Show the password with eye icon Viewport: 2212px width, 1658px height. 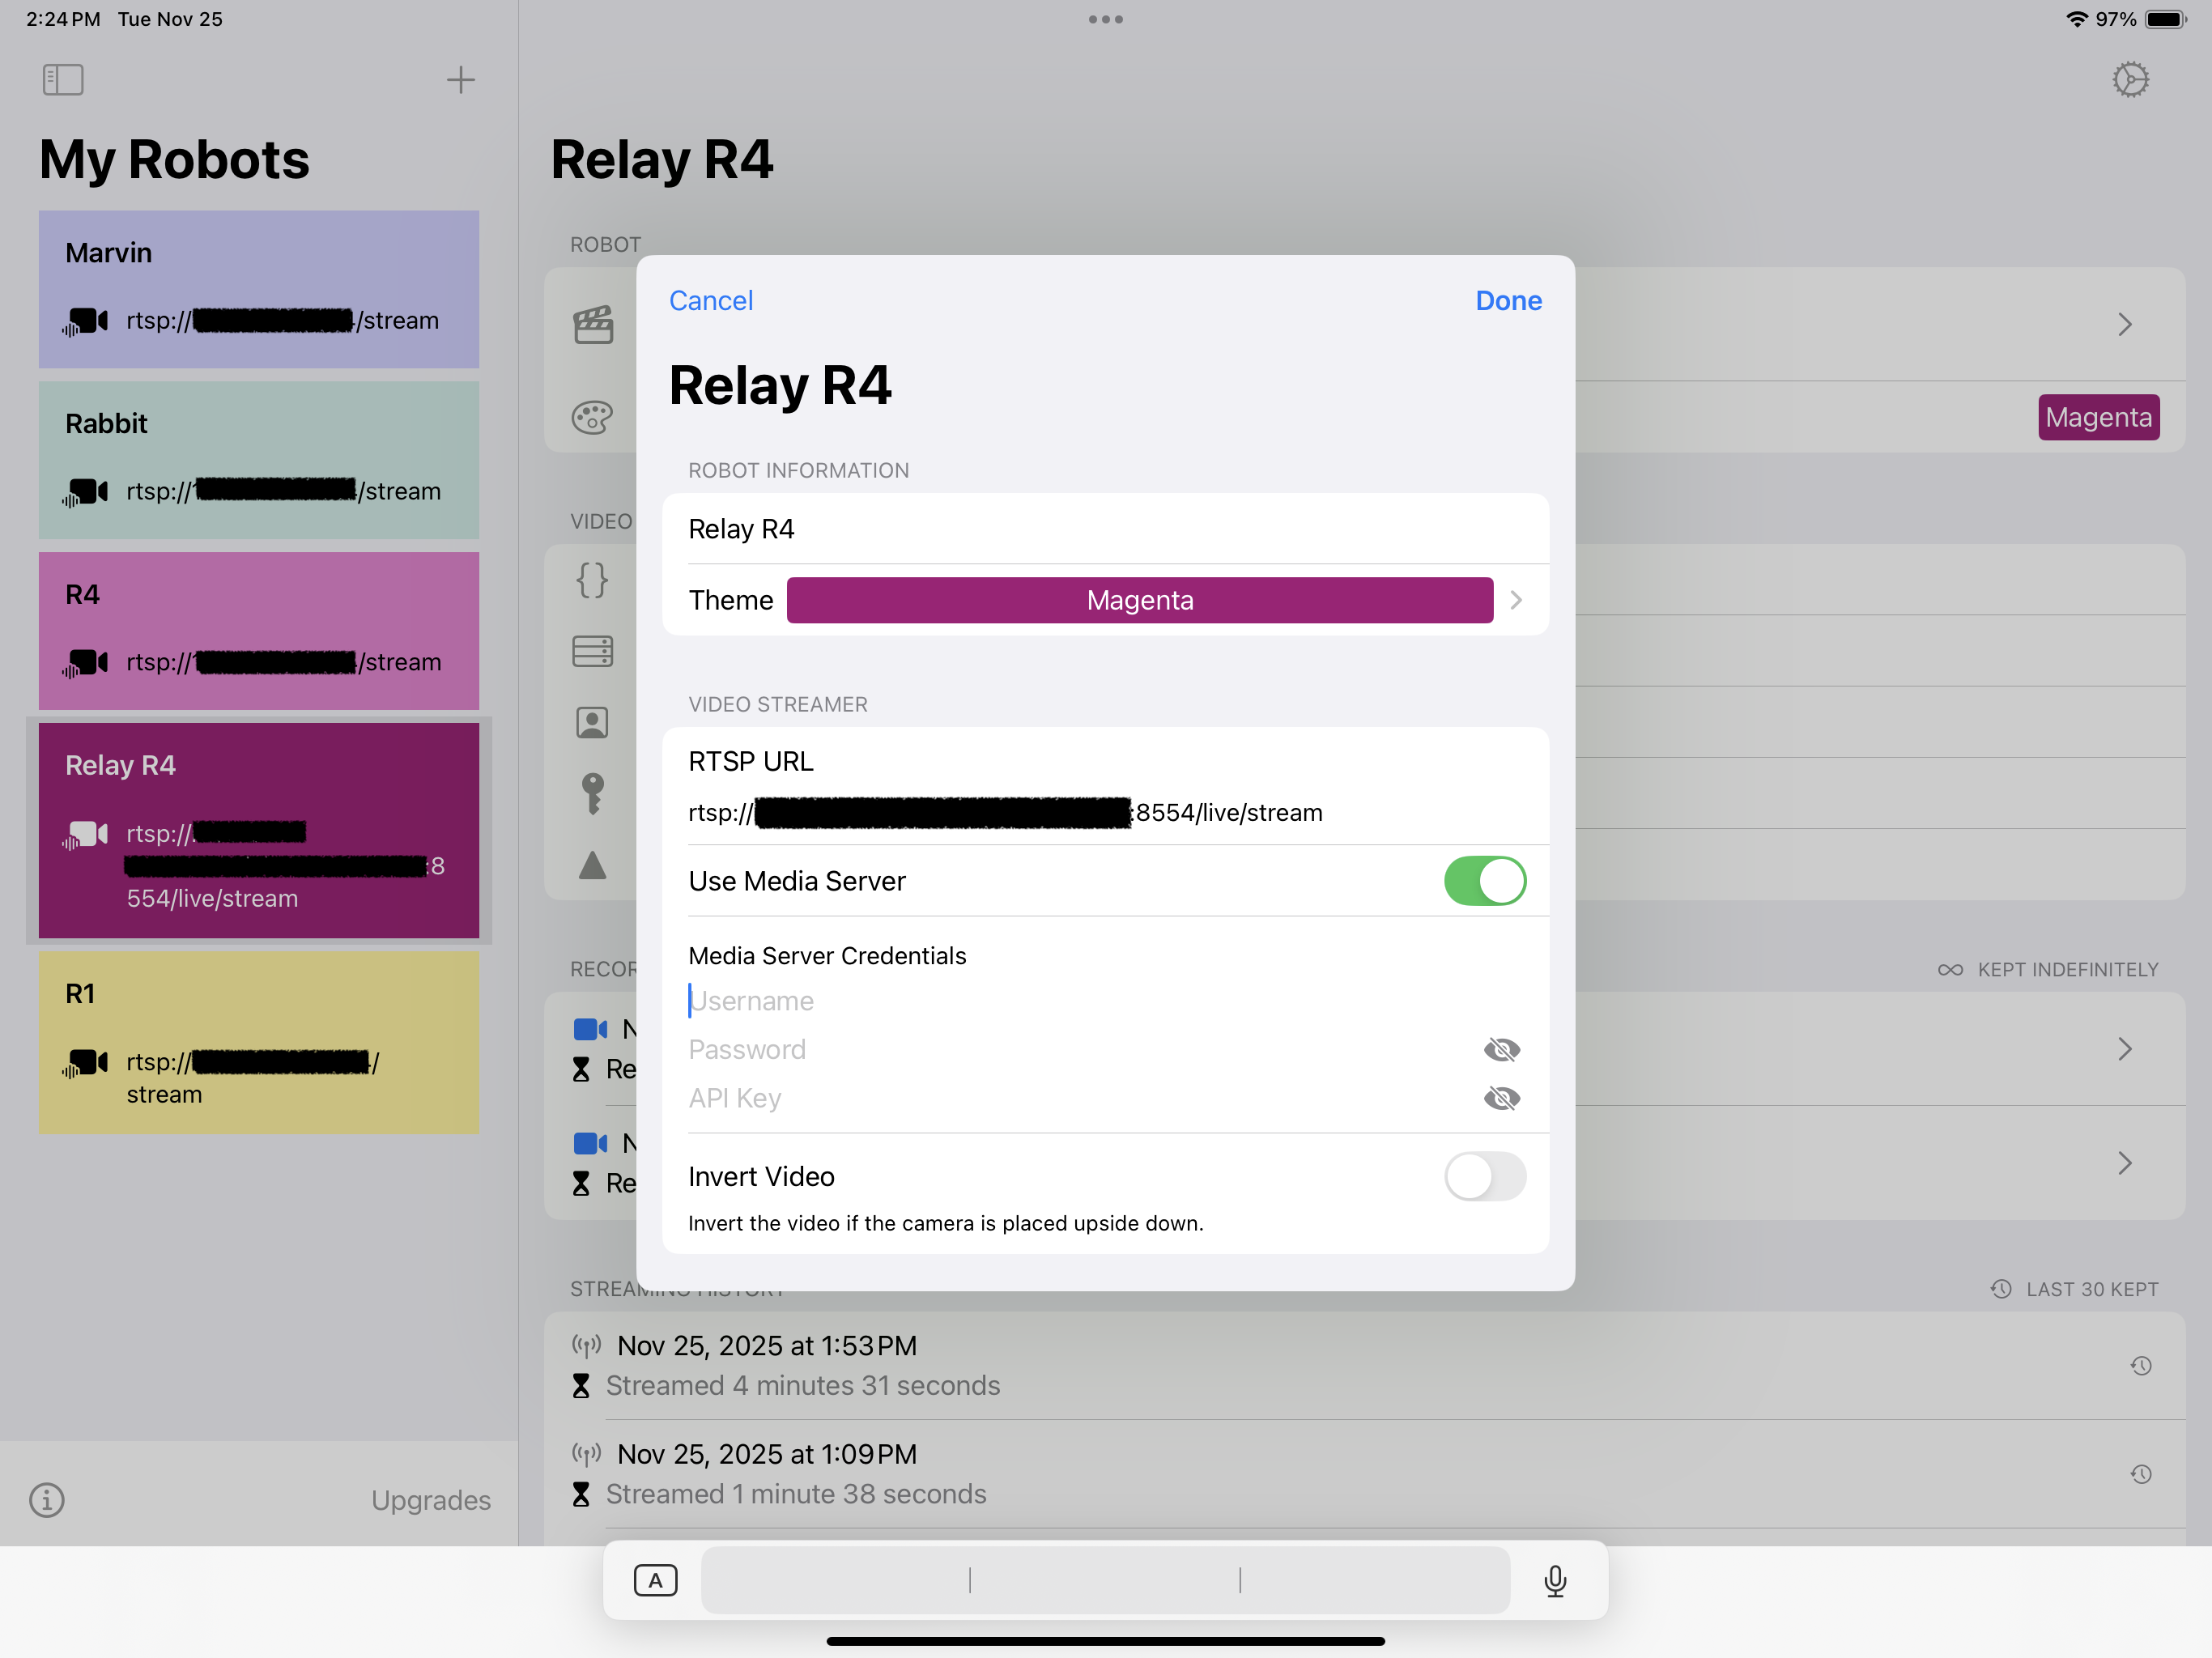pyautogui.click(x=1501, y=1050)
